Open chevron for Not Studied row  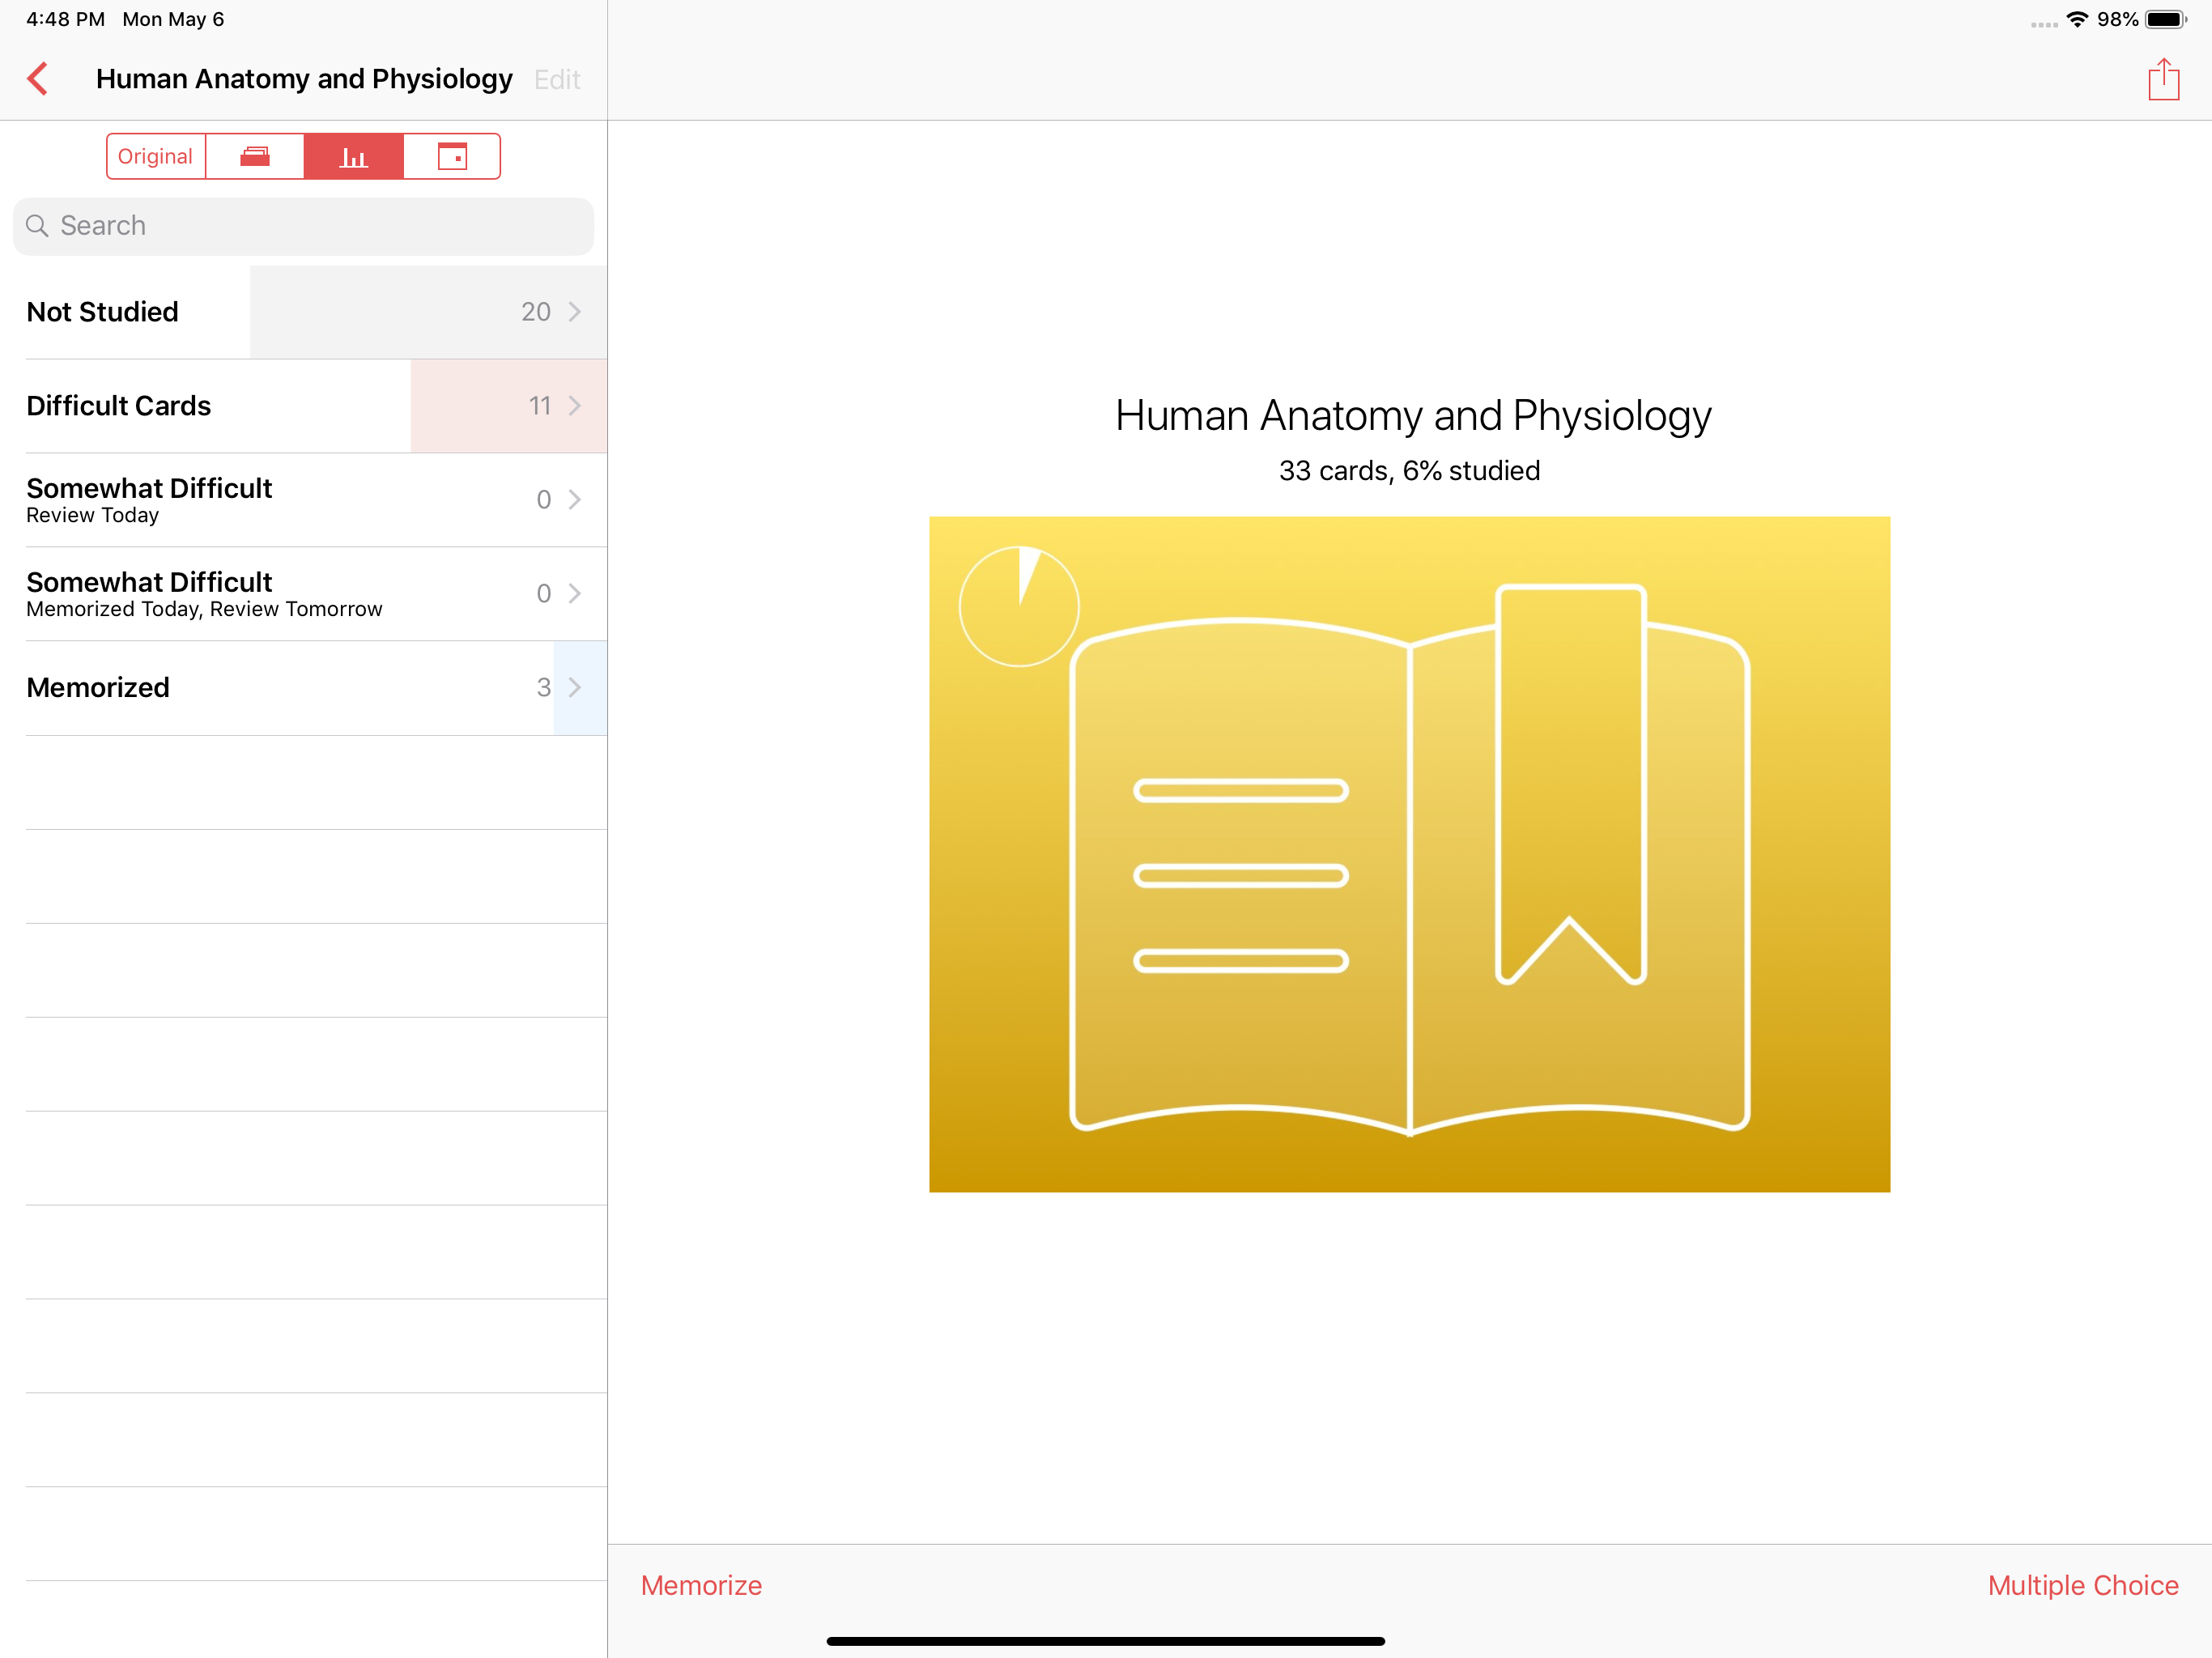point(575,312)
